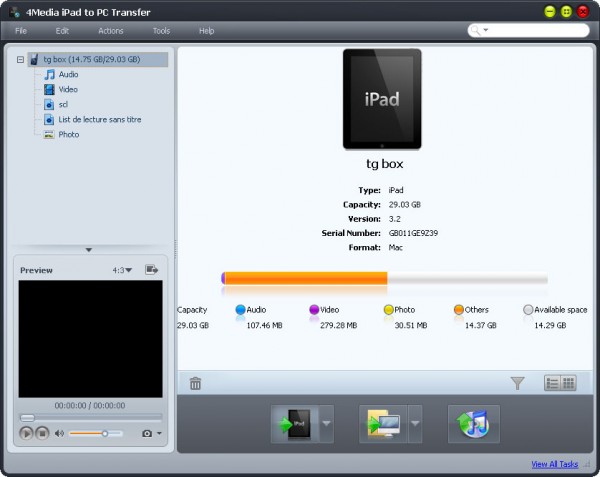This screenshot has height=477, width=600.
Task: Take a snapshot with the camera icon
Action: [148, 433]
